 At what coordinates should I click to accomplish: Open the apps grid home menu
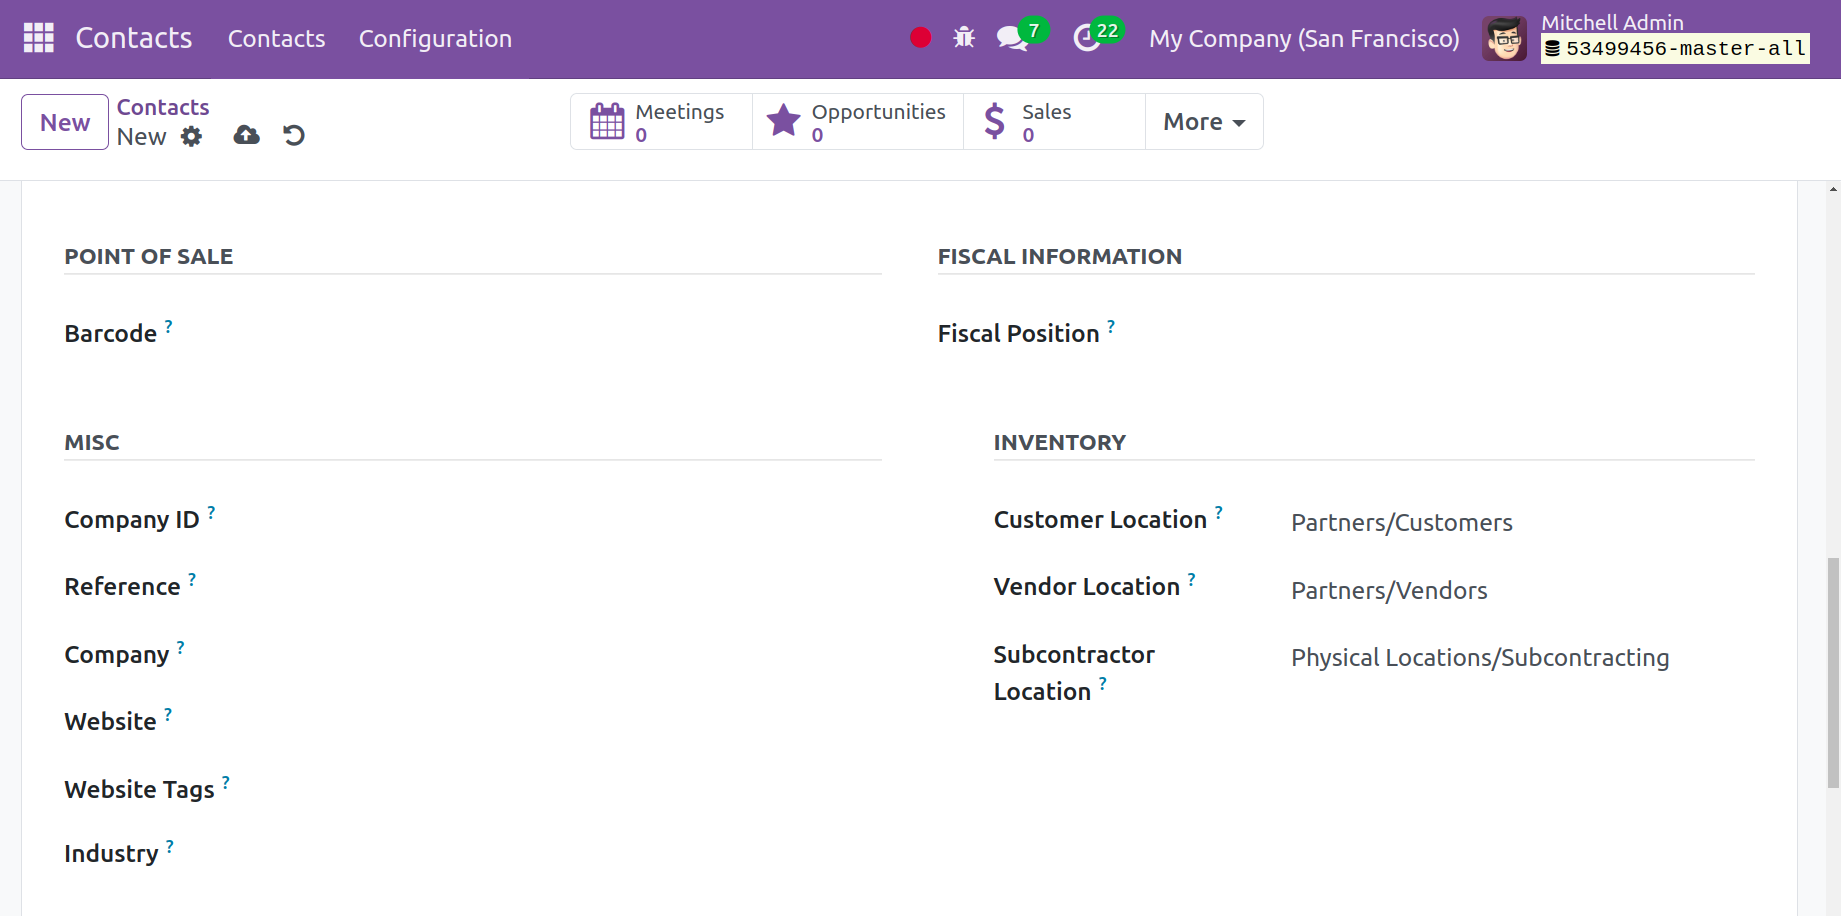pyautogui.click(x=38, y=38)
